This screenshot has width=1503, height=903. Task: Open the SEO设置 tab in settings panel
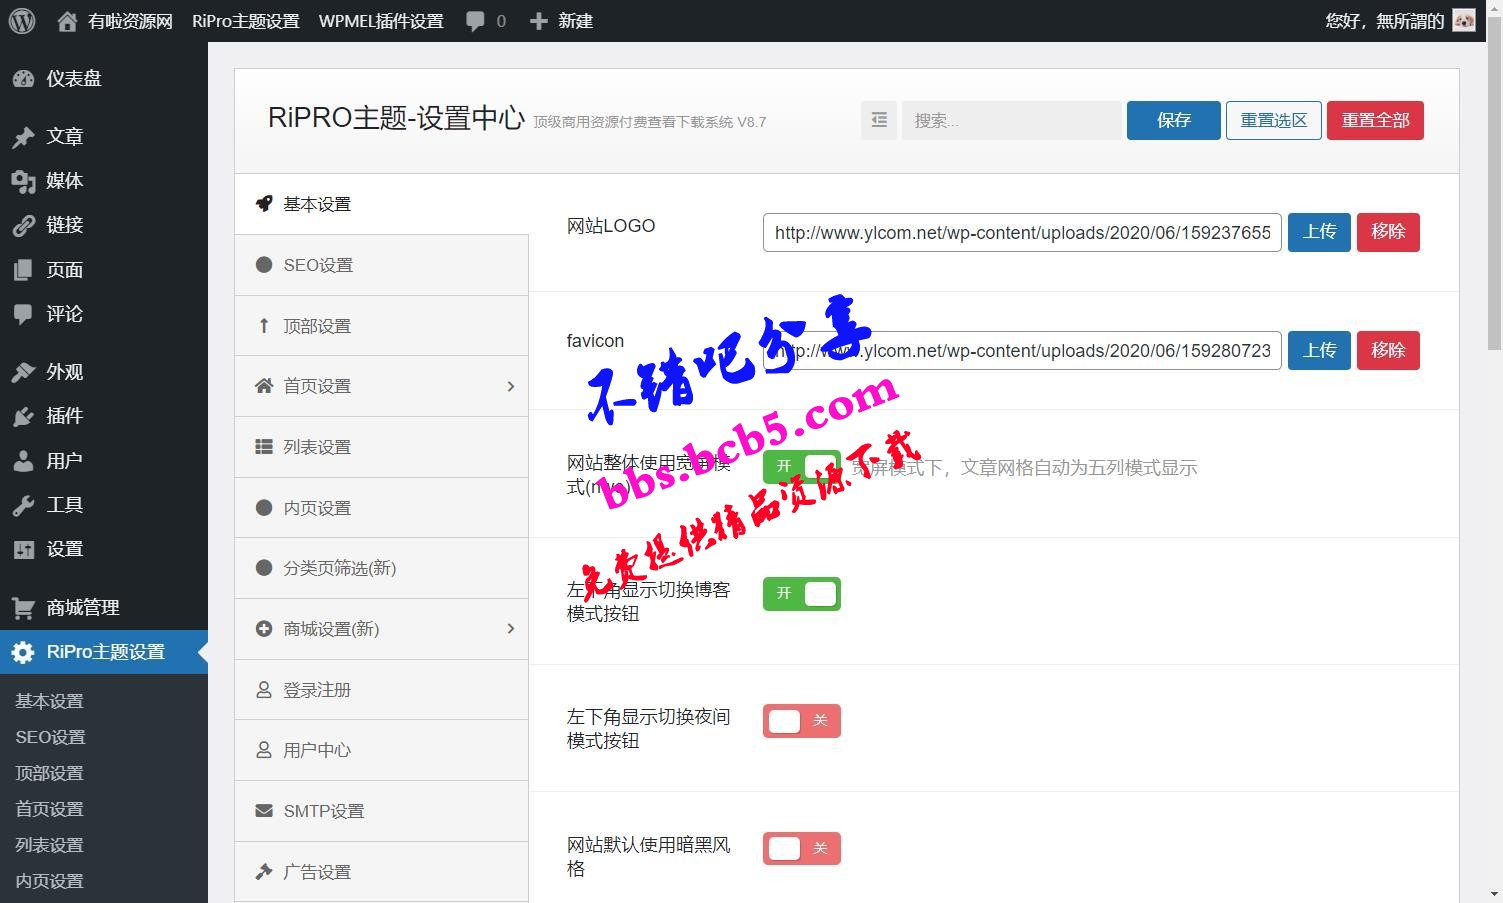click(x=381, y=265)
